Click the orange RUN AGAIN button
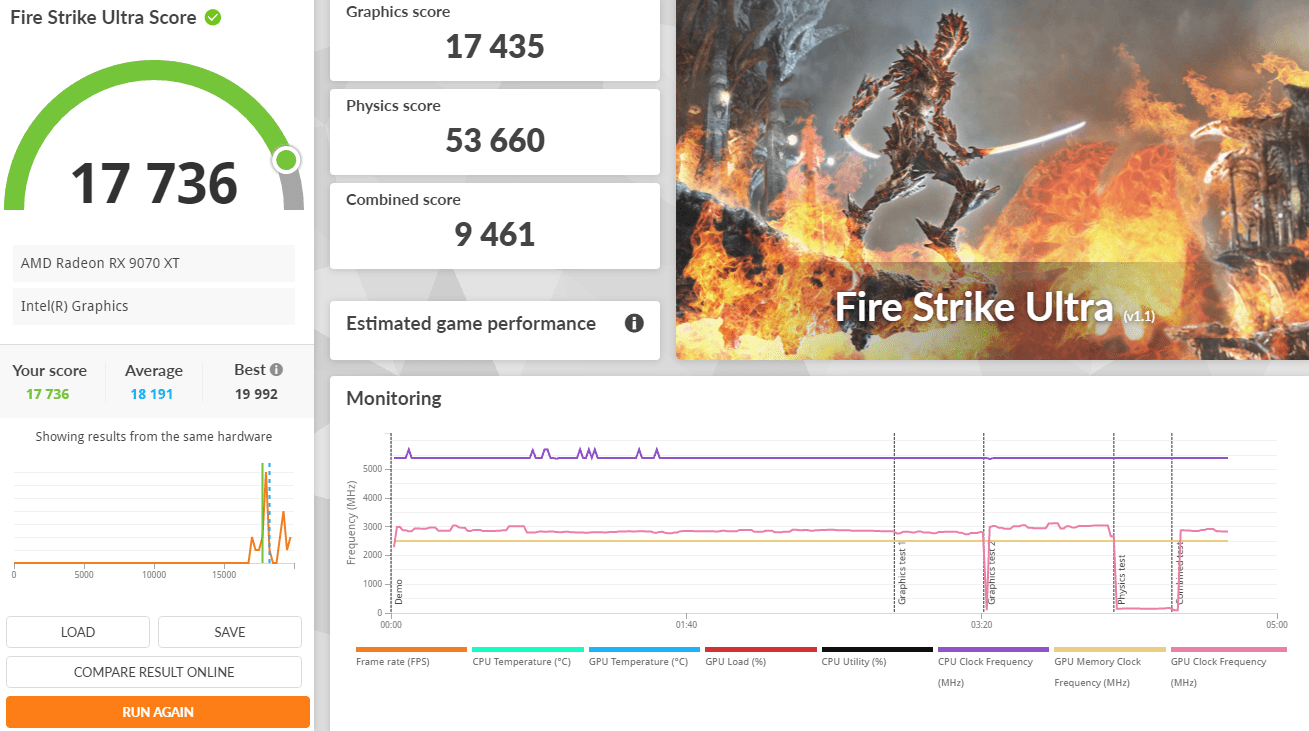Image resolution: width=1309 pixels, height=731 pixels. click(158, 712)
